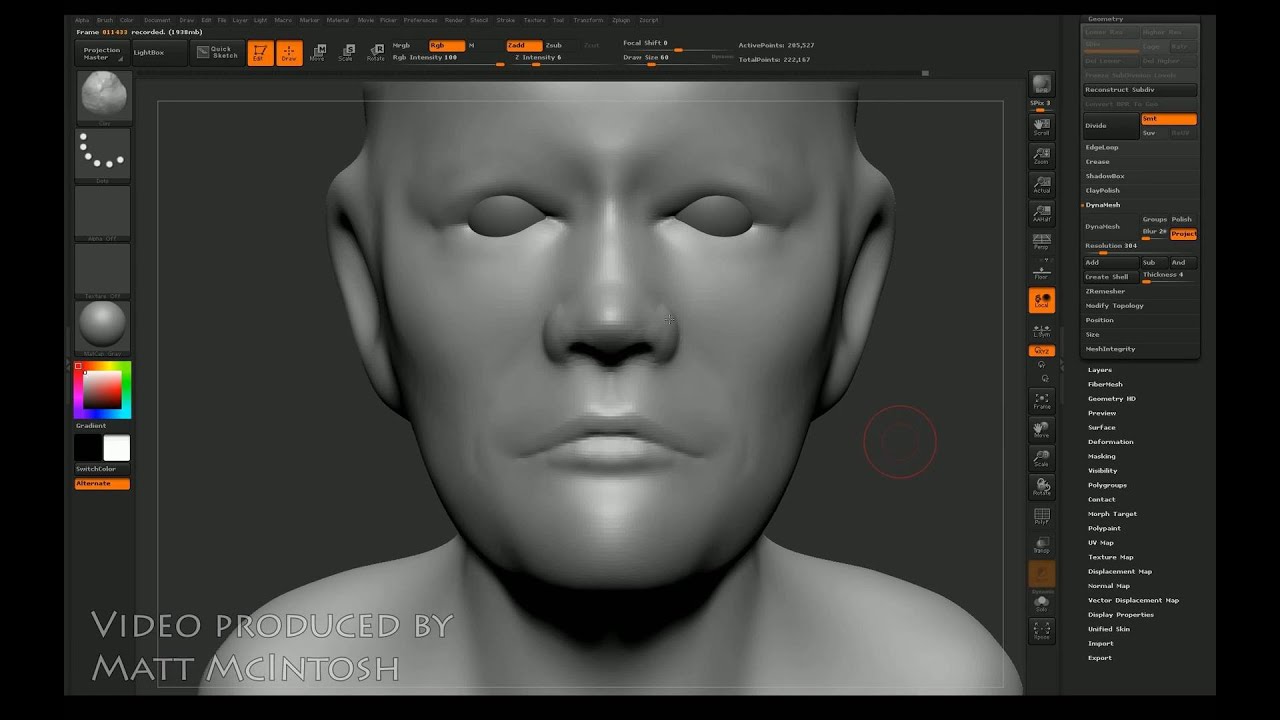
Task: Expand the EdgeLoop section
Action: (x=1102, y=147)
